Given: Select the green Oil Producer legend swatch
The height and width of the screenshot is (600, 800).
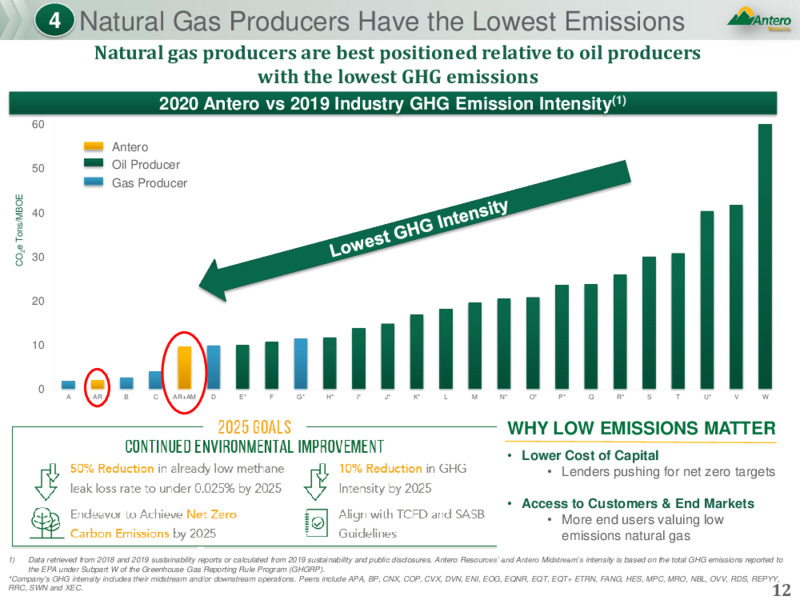Looking at the screenshot, I should 93,164.
